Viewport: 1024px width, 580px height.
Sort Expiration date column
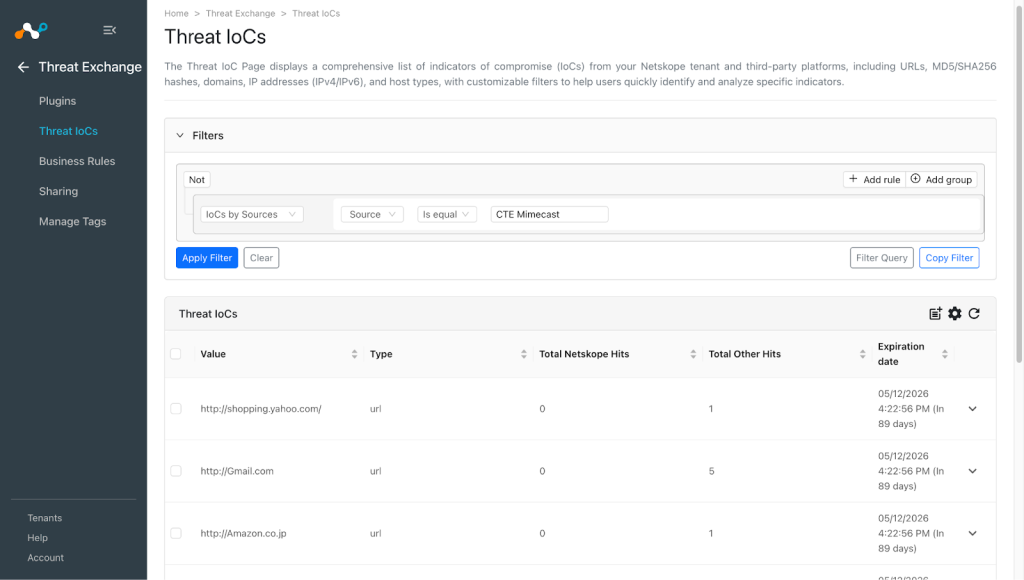point(944,354)
